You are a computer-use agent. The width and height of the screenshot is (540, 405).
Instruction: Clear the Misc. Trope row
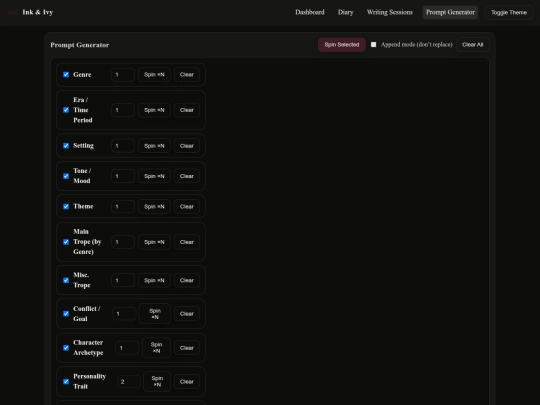[x=187, y=280]
